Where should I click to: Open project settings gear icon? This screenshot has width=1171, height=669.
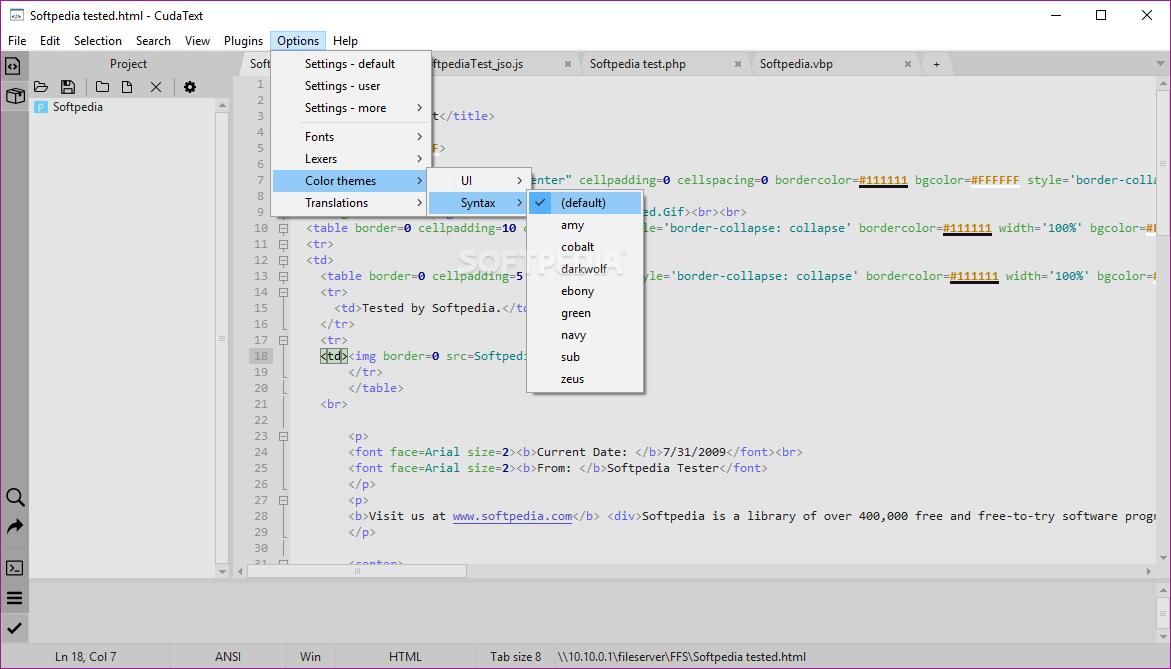189,87
